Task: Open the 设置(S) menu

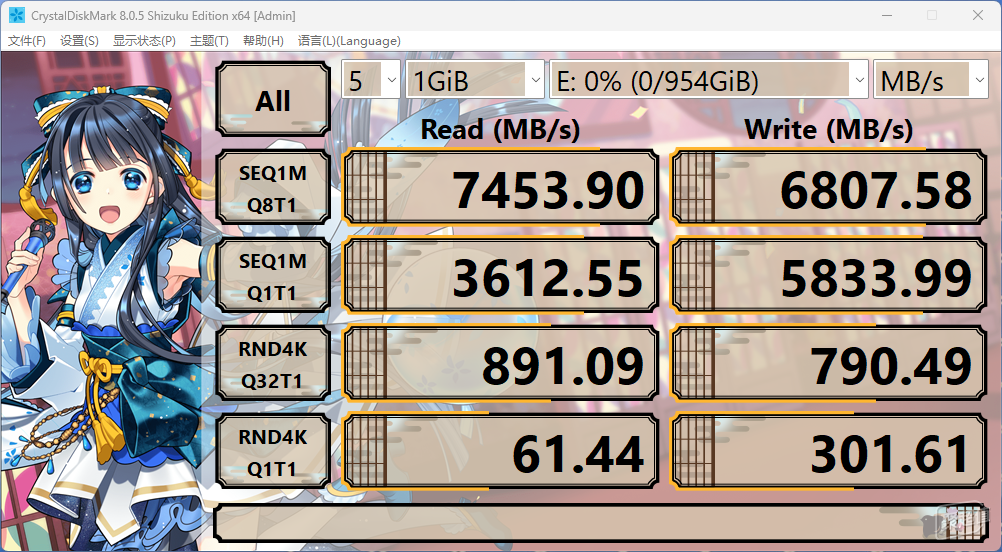Action: (79, 41)
